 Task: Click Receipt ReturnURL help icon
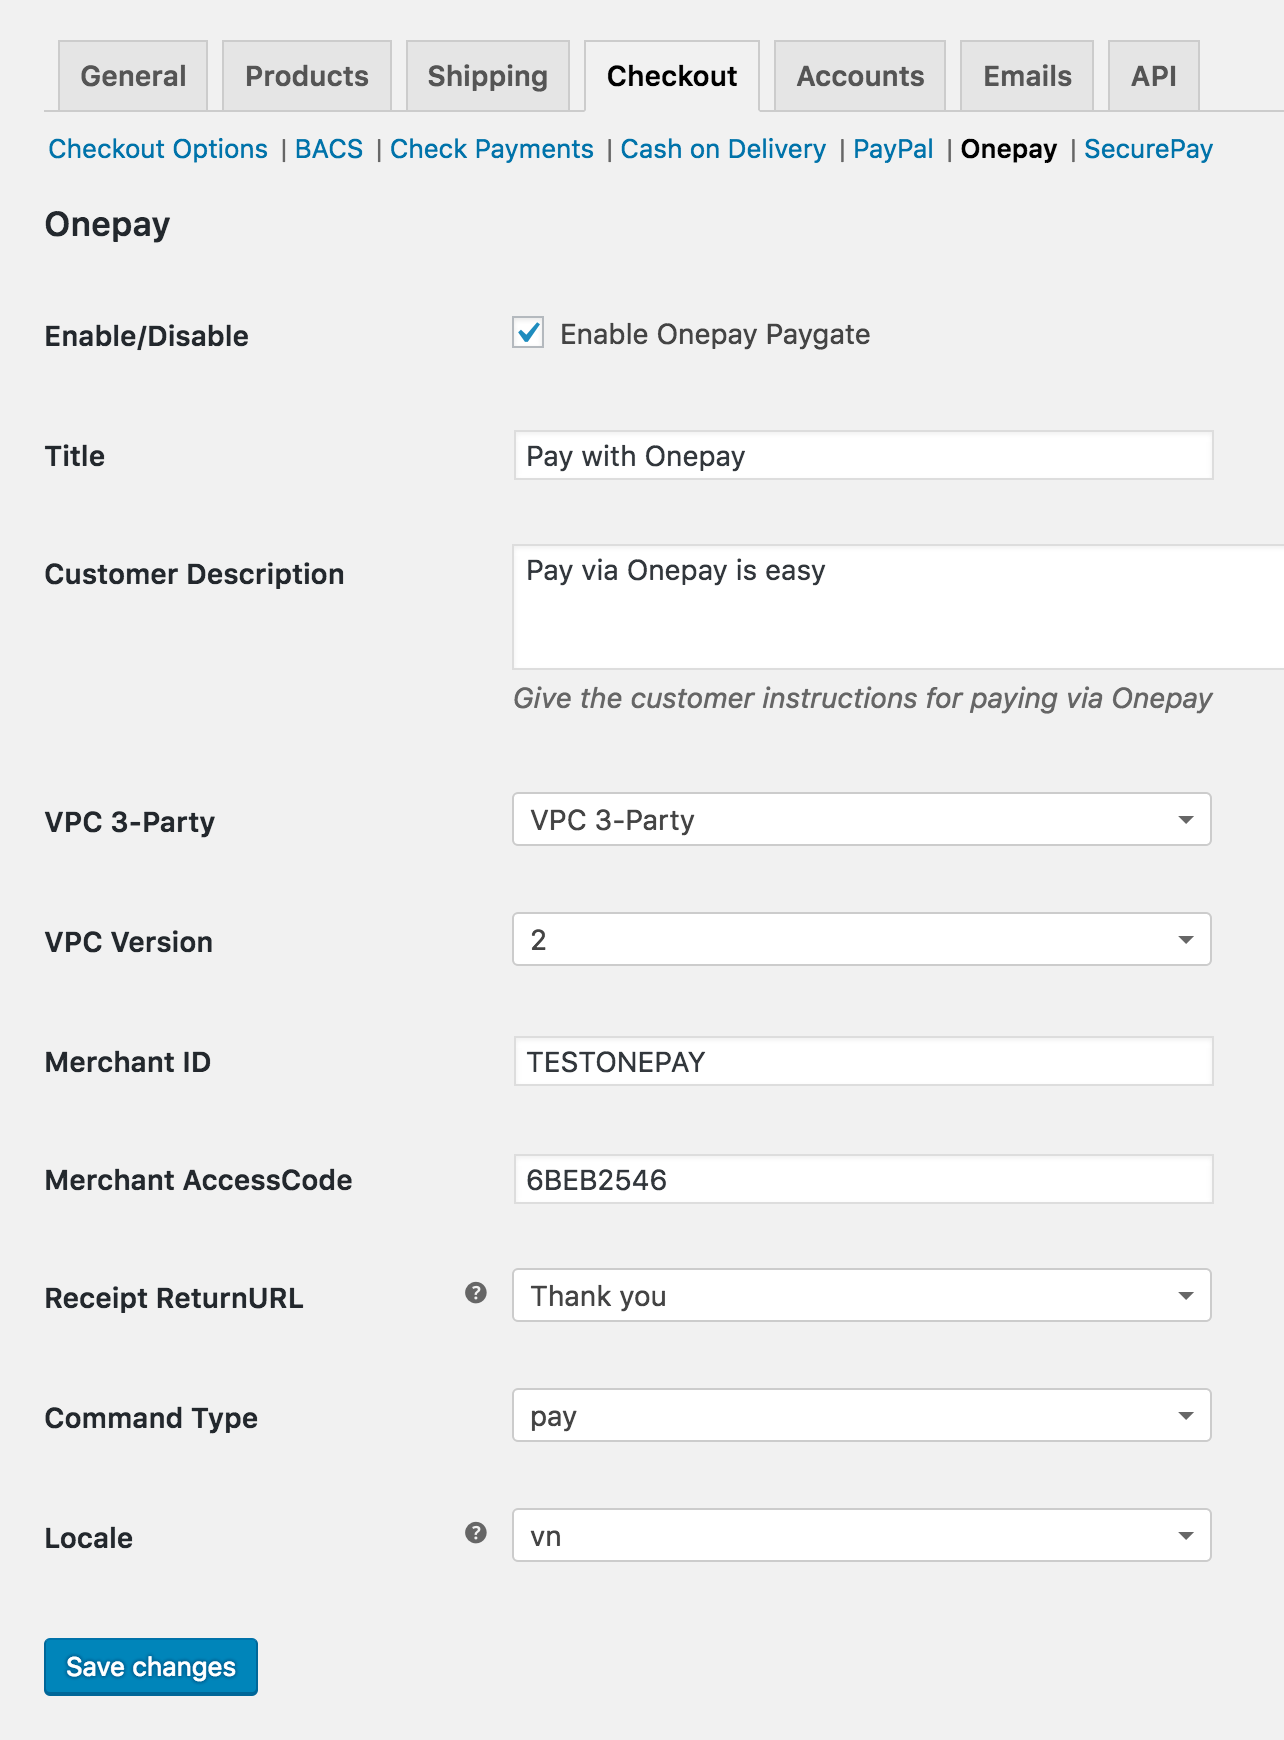476,1293
